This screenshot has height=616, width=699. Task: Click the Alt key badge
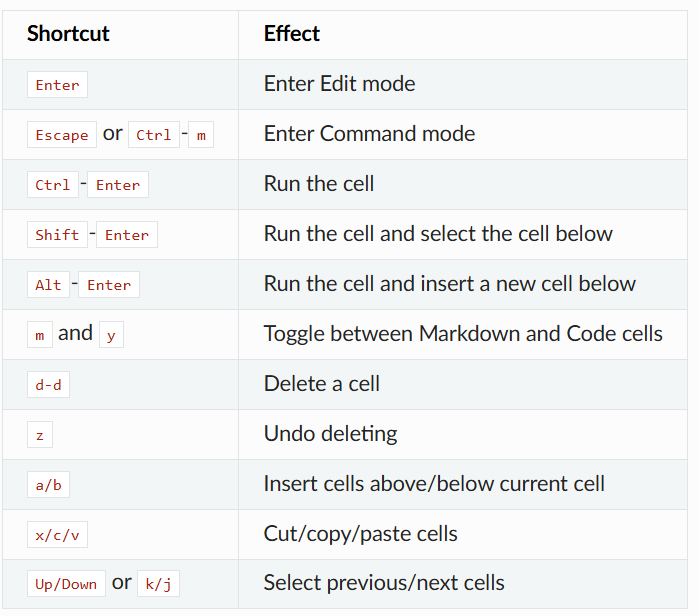[x=48, y=285]
